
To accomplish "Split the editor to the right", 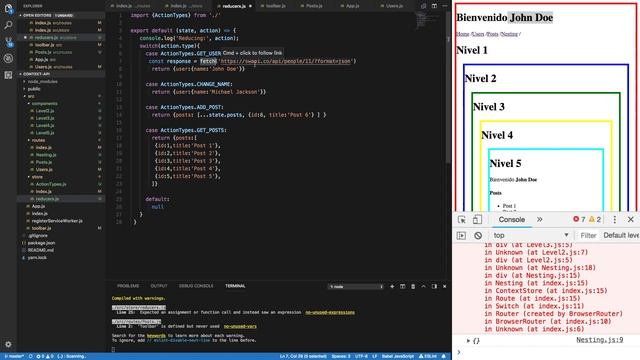I will [x=434, y=6].
